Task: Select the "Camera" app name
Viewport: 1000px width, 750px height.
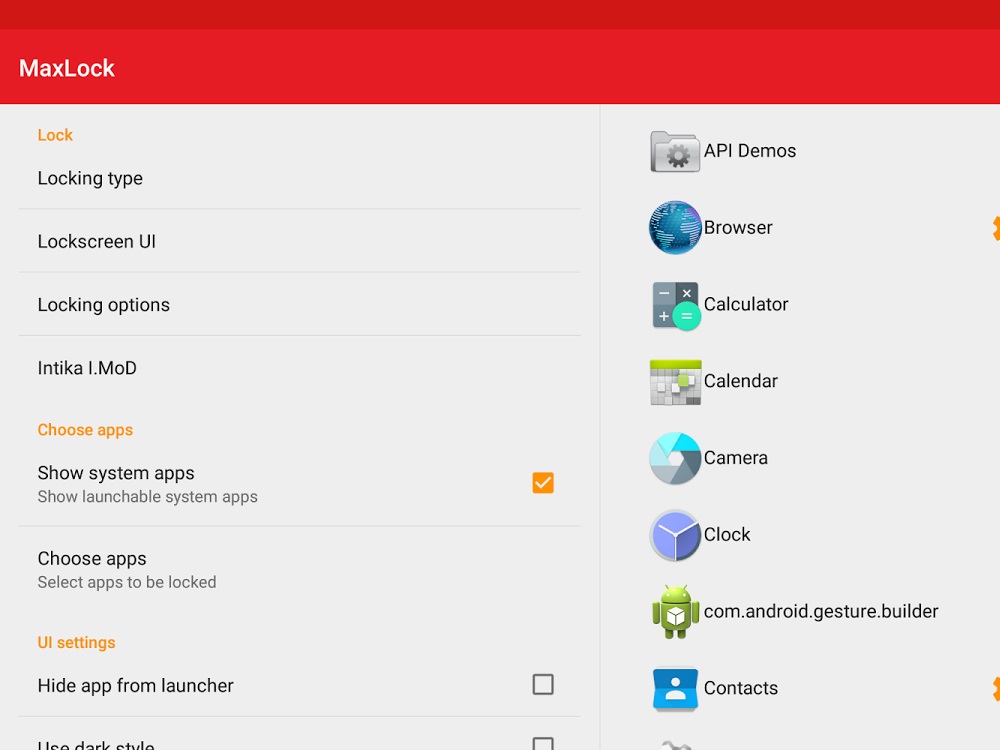Action: 736,458
